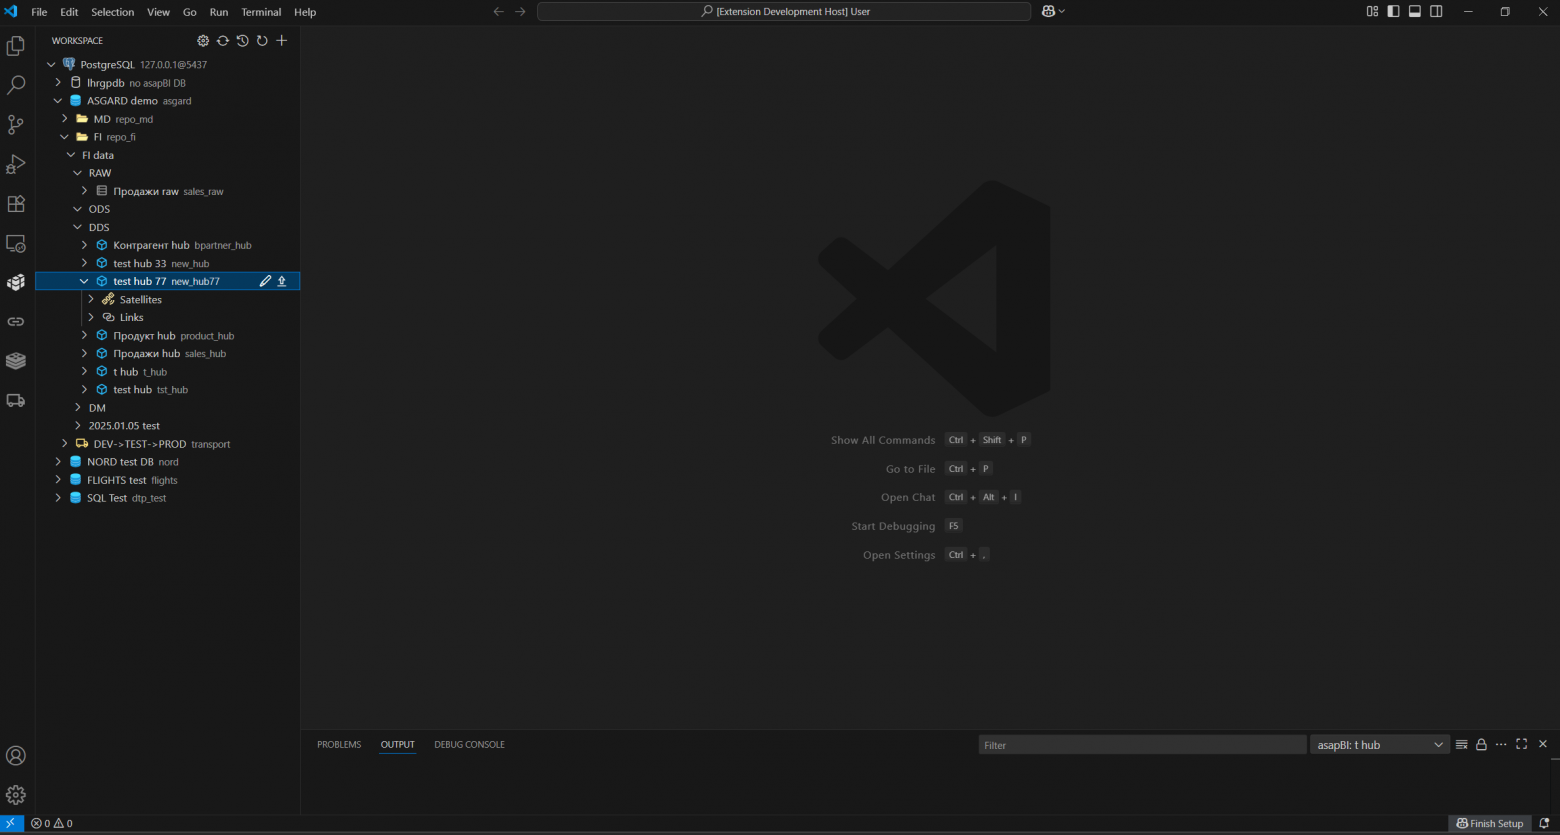Toggle the primary side bar visibility
This screenshot has width=1560, height=835.
pyautogui.click(x=1393, y=11)
